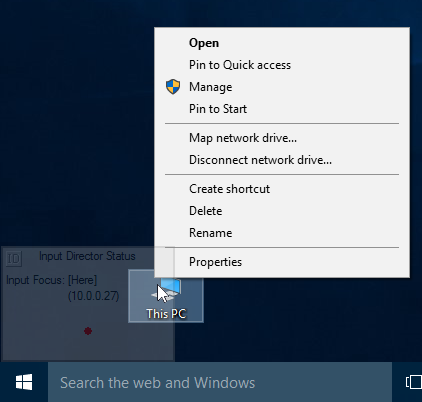Click the 10.0.0.27 address text
Viewport: 422px width, 402px height.
(93, 296)
